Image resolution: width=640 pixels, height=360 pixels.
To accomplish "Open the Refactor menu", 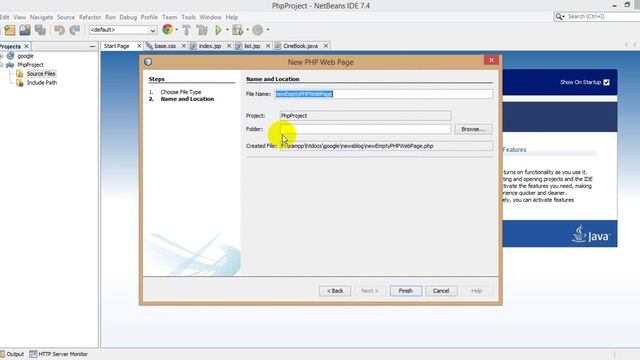I will click(90, 17).
